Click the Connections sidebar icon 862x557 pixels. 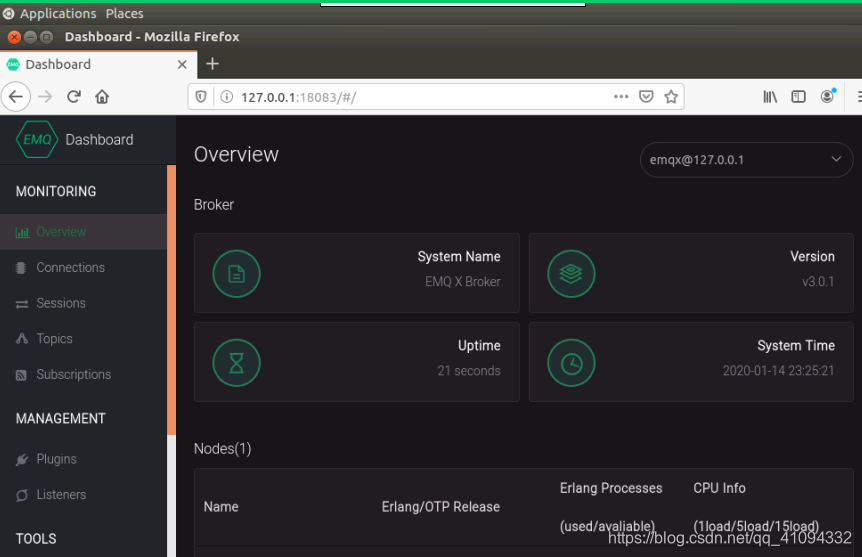click(x=21, y=268)
